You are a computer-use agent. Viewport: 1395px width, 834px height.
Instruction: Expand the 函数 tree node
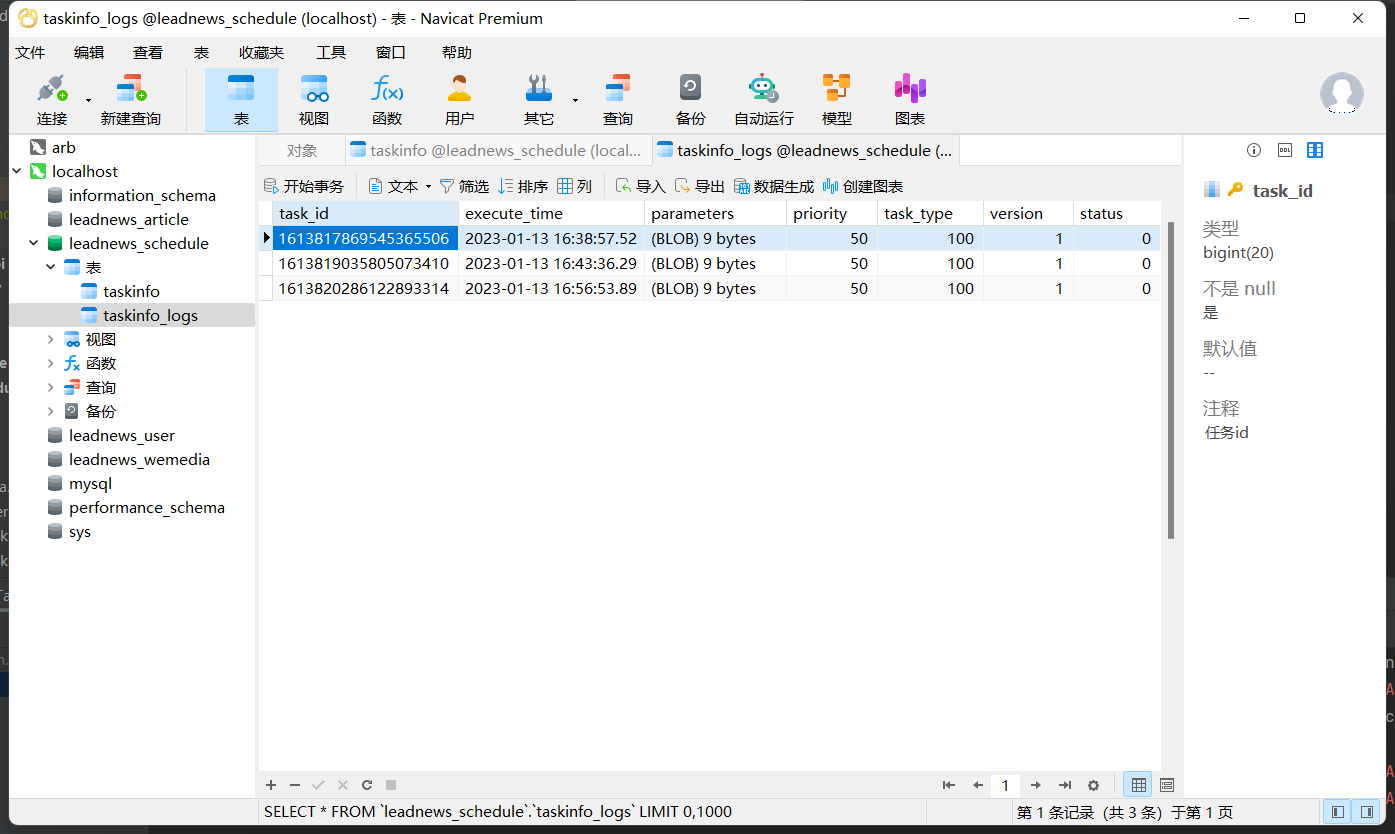51,363
